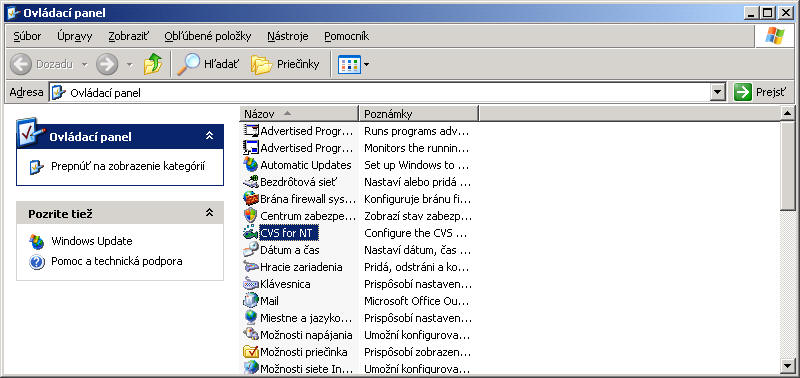Sort by the Názov column header
This screenshot has width=800, height=378.
pos(299,114)
